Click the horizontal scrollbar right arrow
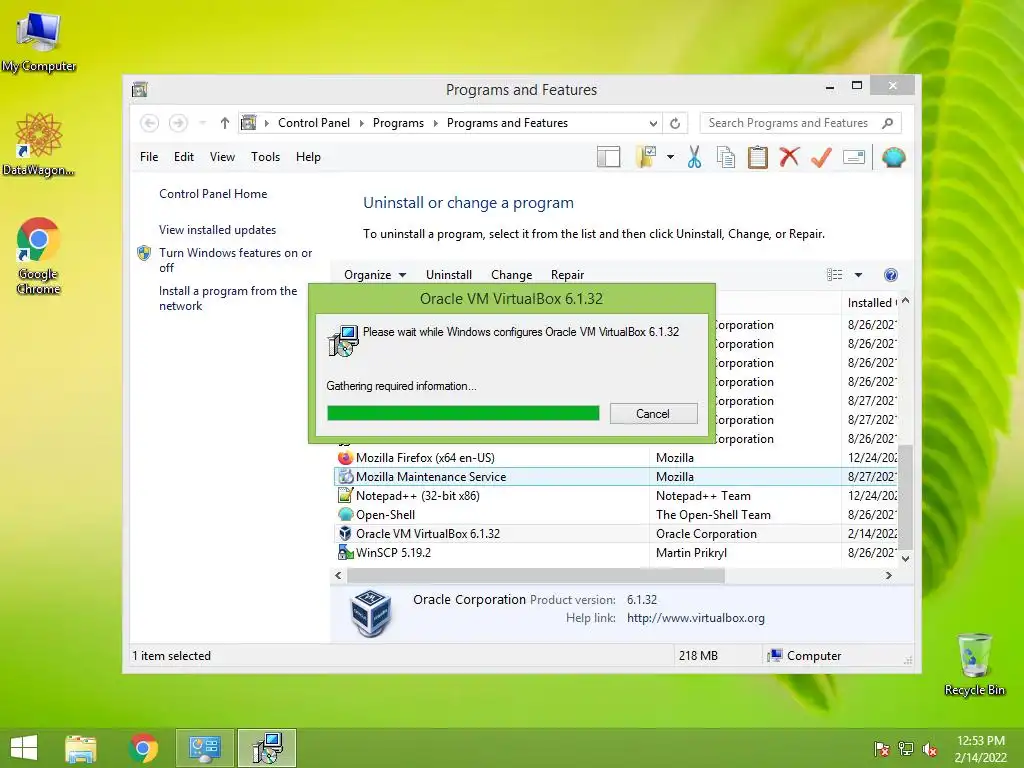 click(888, 575)
